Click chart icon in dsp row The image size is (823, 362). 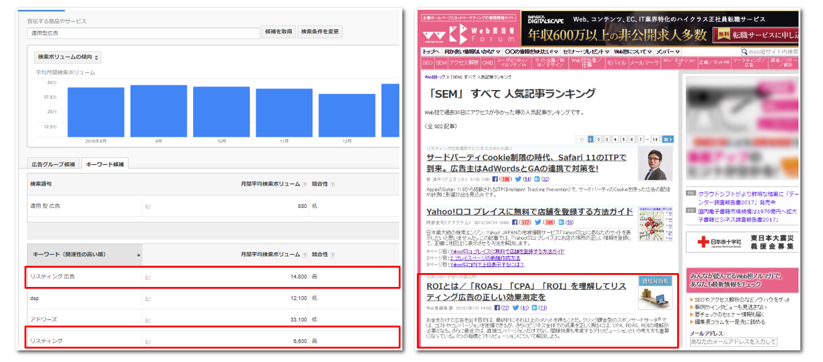pos(147,298)
